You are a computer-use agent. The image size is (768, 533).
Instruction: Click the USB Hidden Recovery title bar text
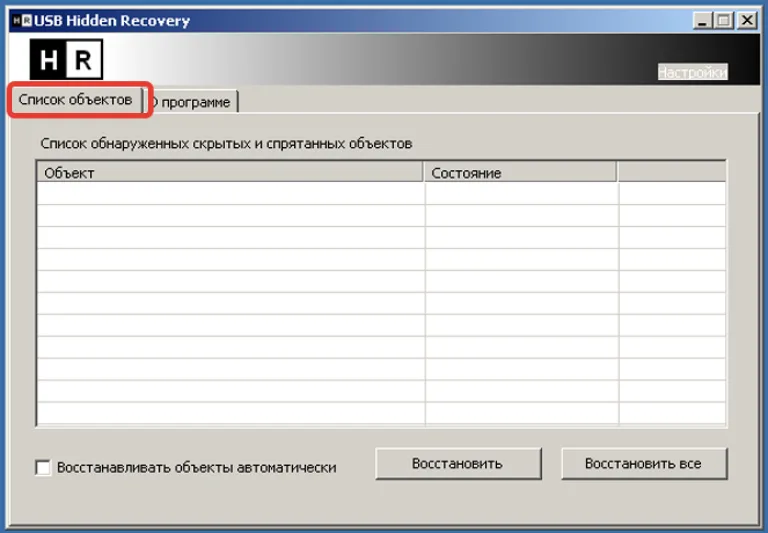coord(112,21)
